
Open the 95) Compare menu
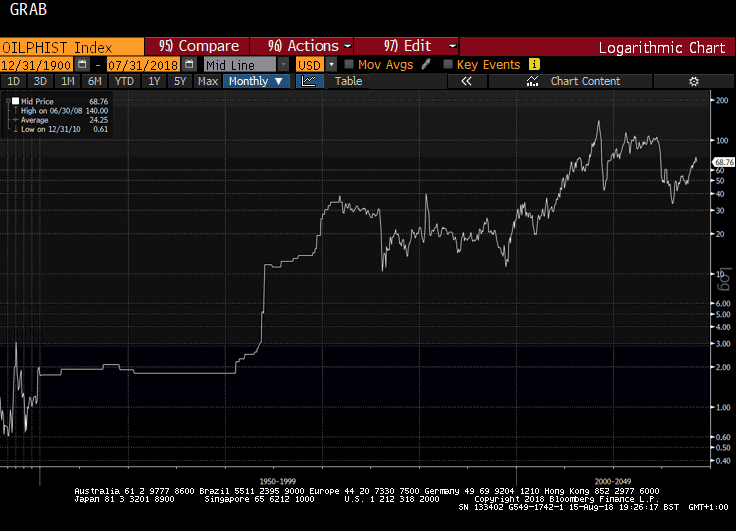pos(197,46)
